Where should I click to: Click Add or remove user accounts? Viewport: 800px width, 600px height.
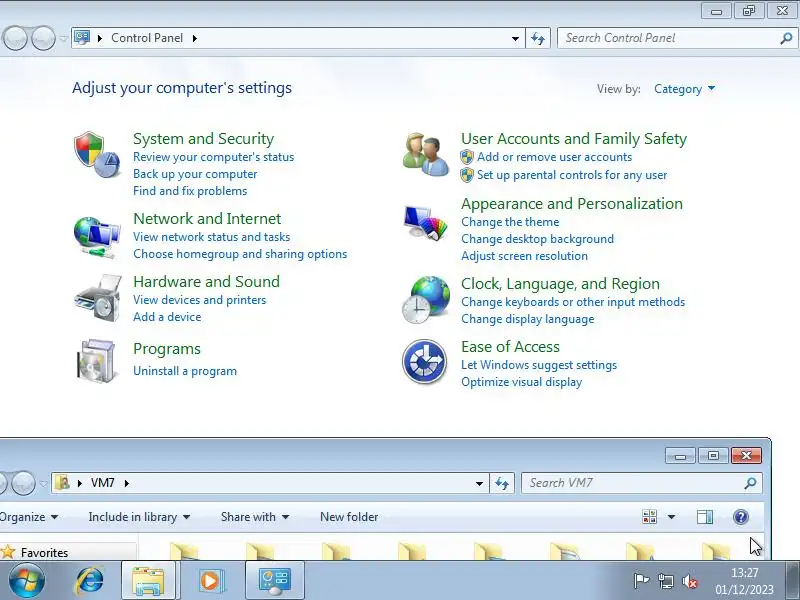pyautogui.click(x=554, y=157)
